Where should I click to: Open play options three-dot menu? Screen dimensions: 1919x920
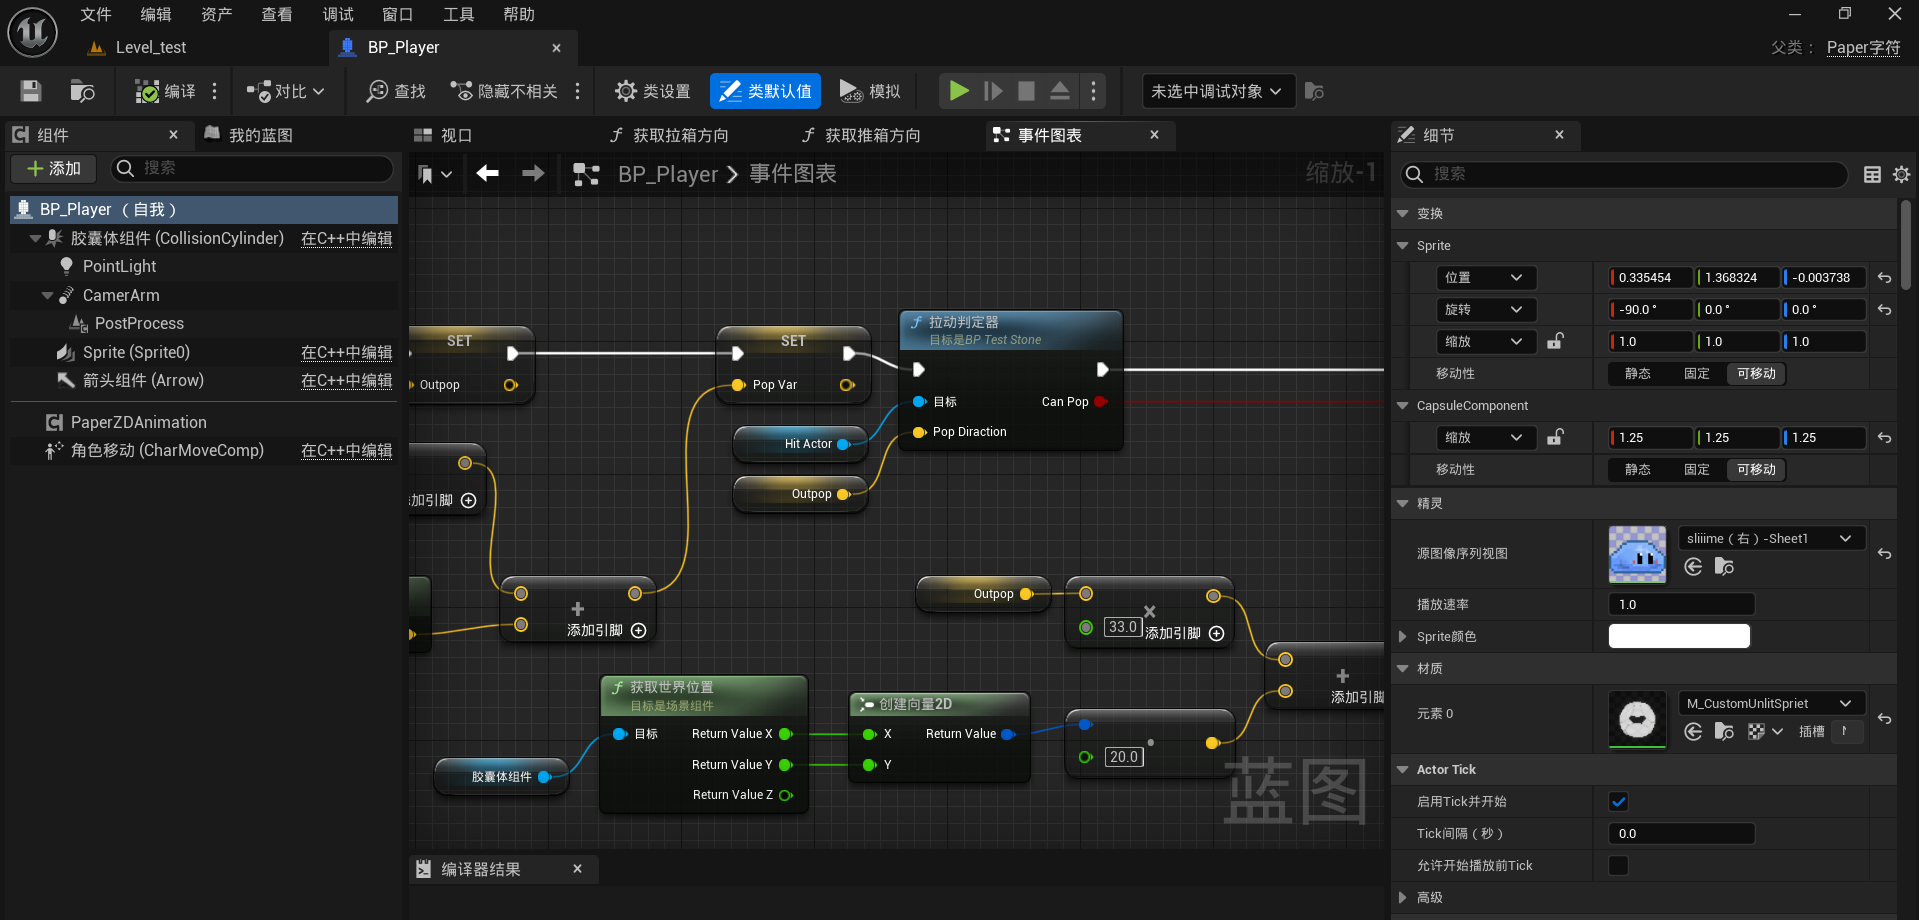[x=1093, y=91]
